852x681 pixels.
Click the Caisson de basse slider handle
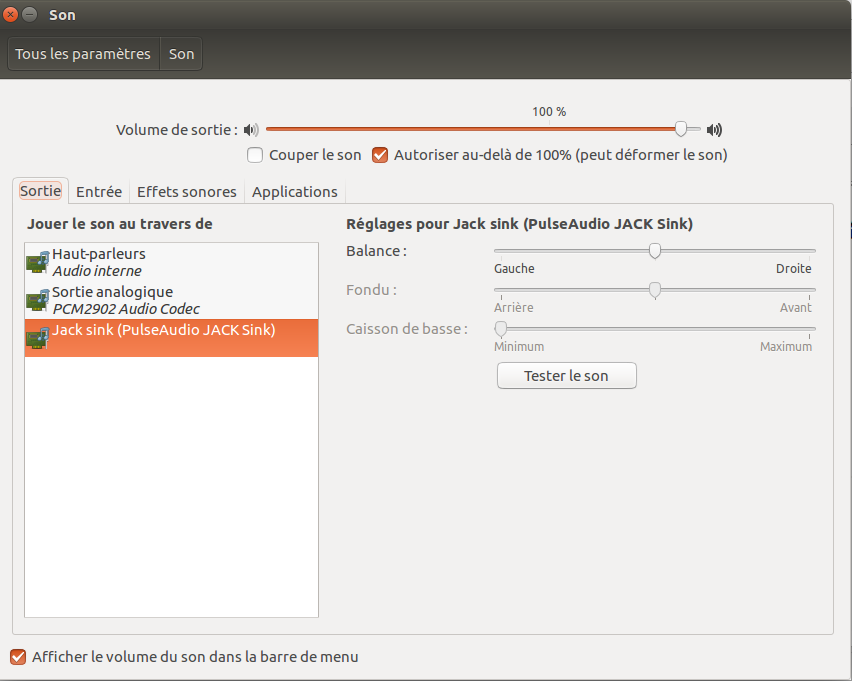coord(500,329)
